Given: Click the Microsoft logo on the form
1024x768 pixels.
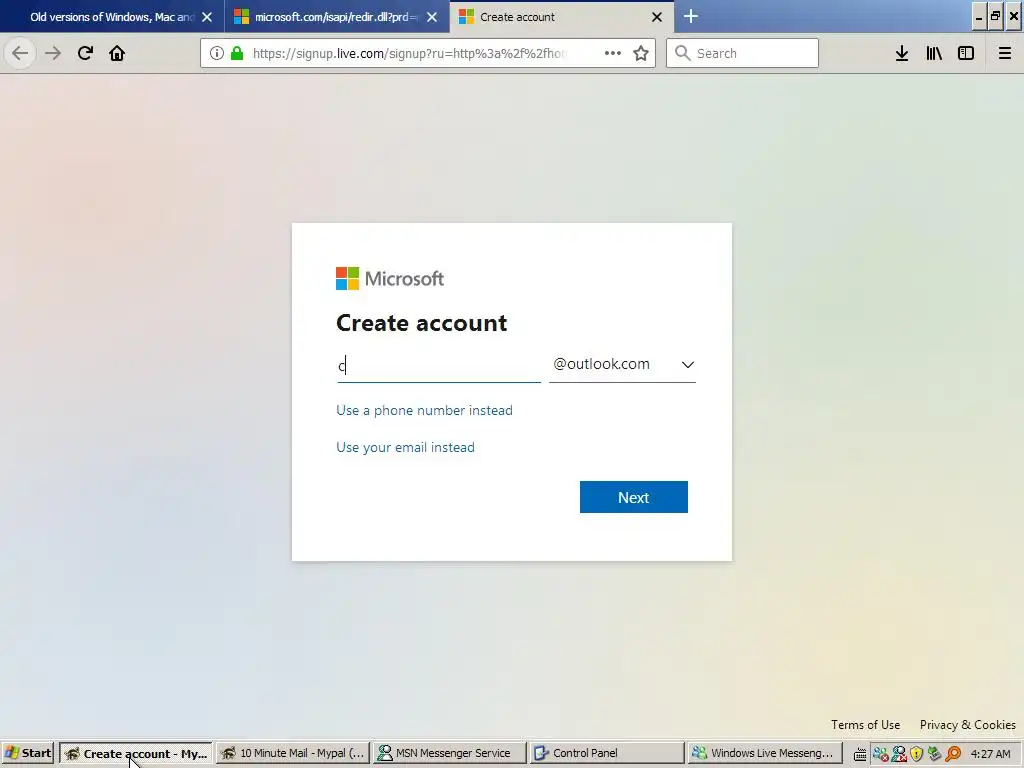Looking at the screenshot, I should [390, 279].
